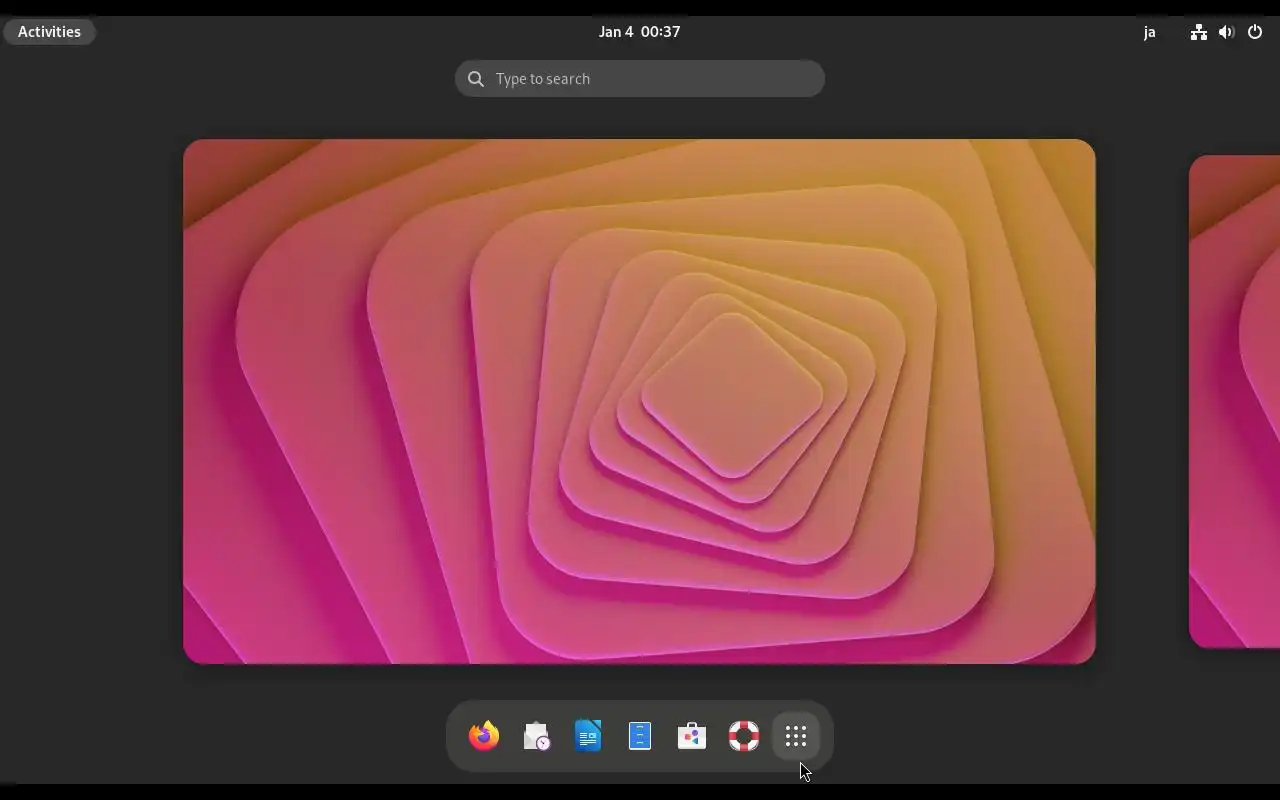Click the Activities button
Screen dimensions: 1280x800
tap(49, 31)
